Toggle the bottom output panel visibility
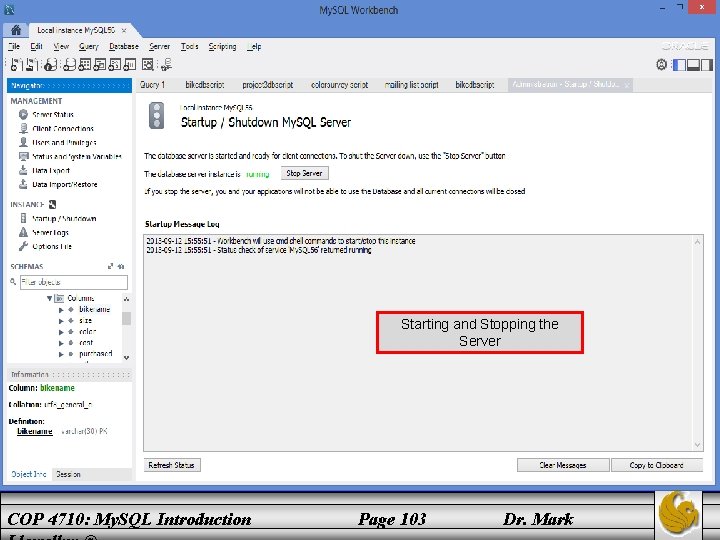 693,65
